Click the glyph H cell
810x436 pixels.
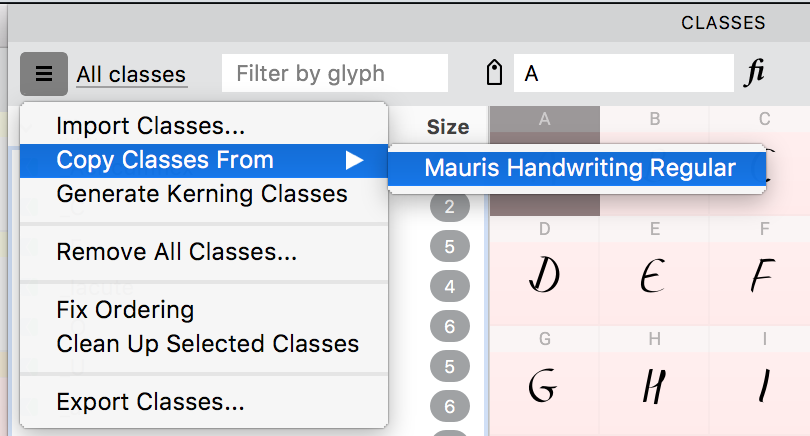654,380
